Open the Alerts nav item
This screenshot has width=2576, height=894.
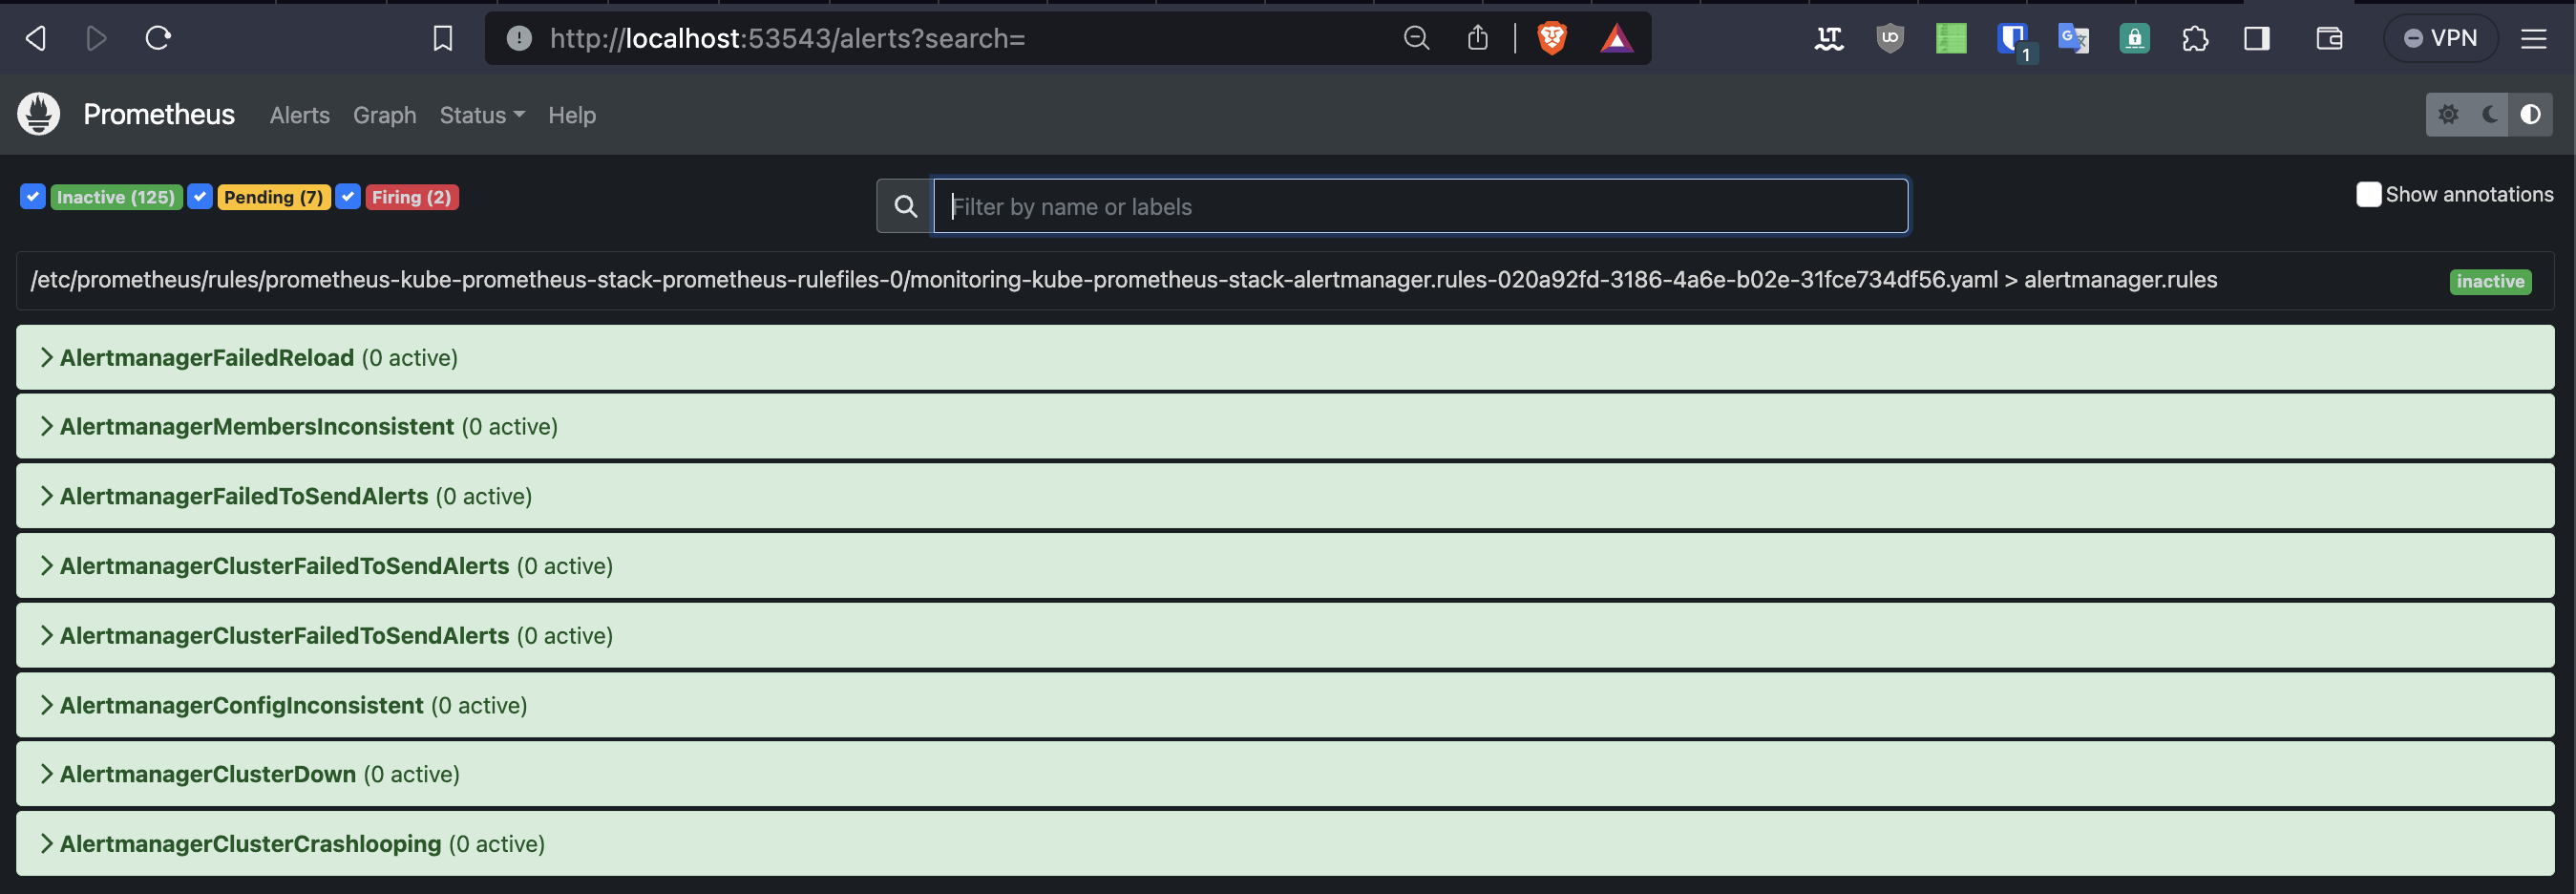coord(299,115)
